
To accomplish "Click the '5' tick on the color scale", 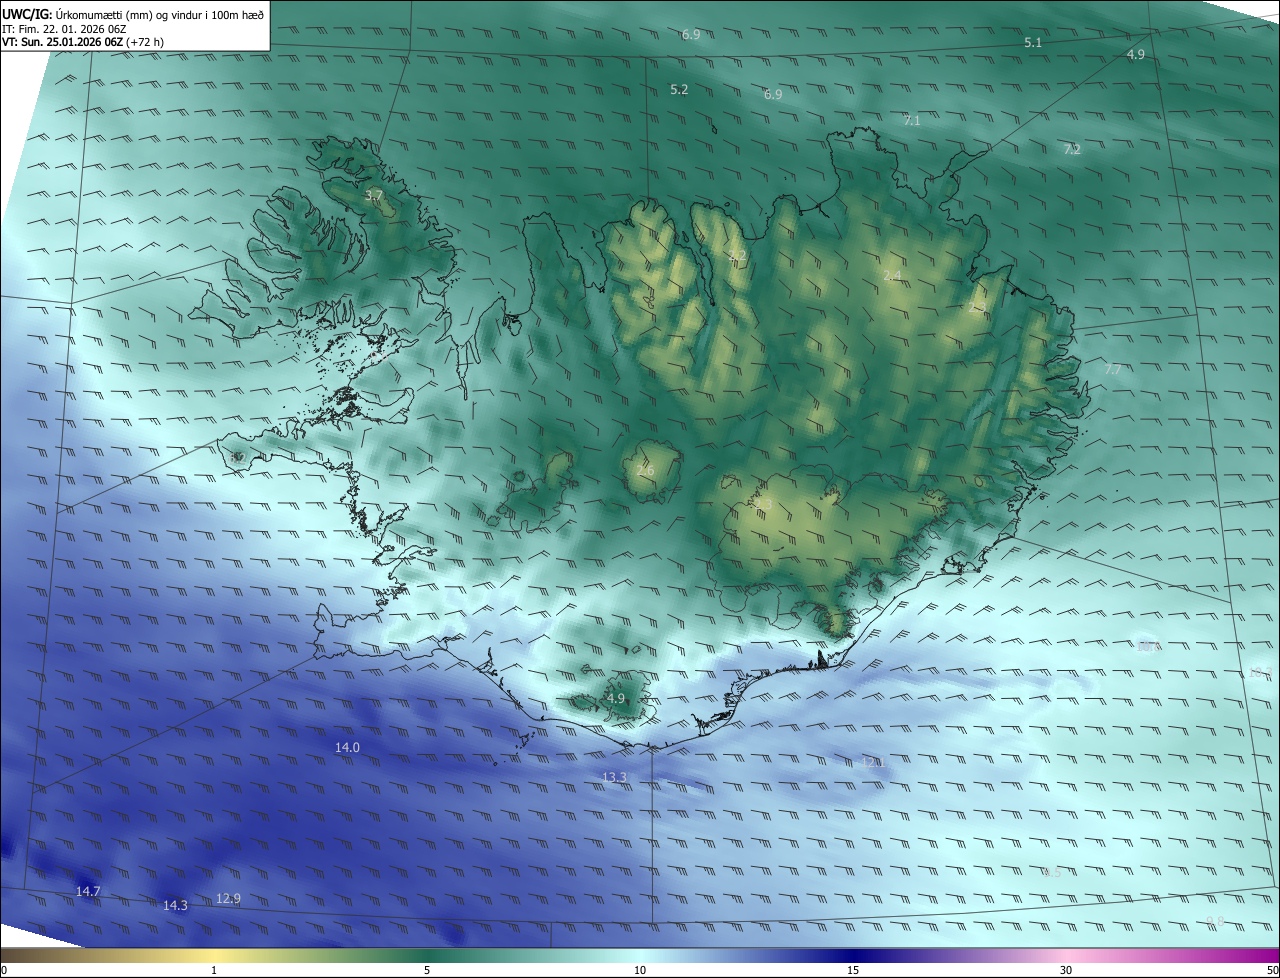I will (x=427, y=970).
